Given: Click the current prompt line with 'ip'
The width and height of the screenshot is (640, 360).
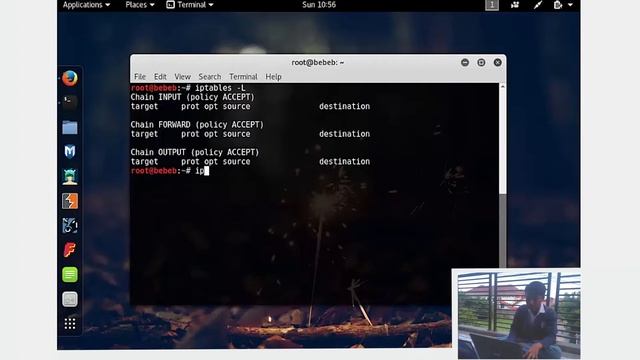Looking at the screenshot, I should 170,171.
